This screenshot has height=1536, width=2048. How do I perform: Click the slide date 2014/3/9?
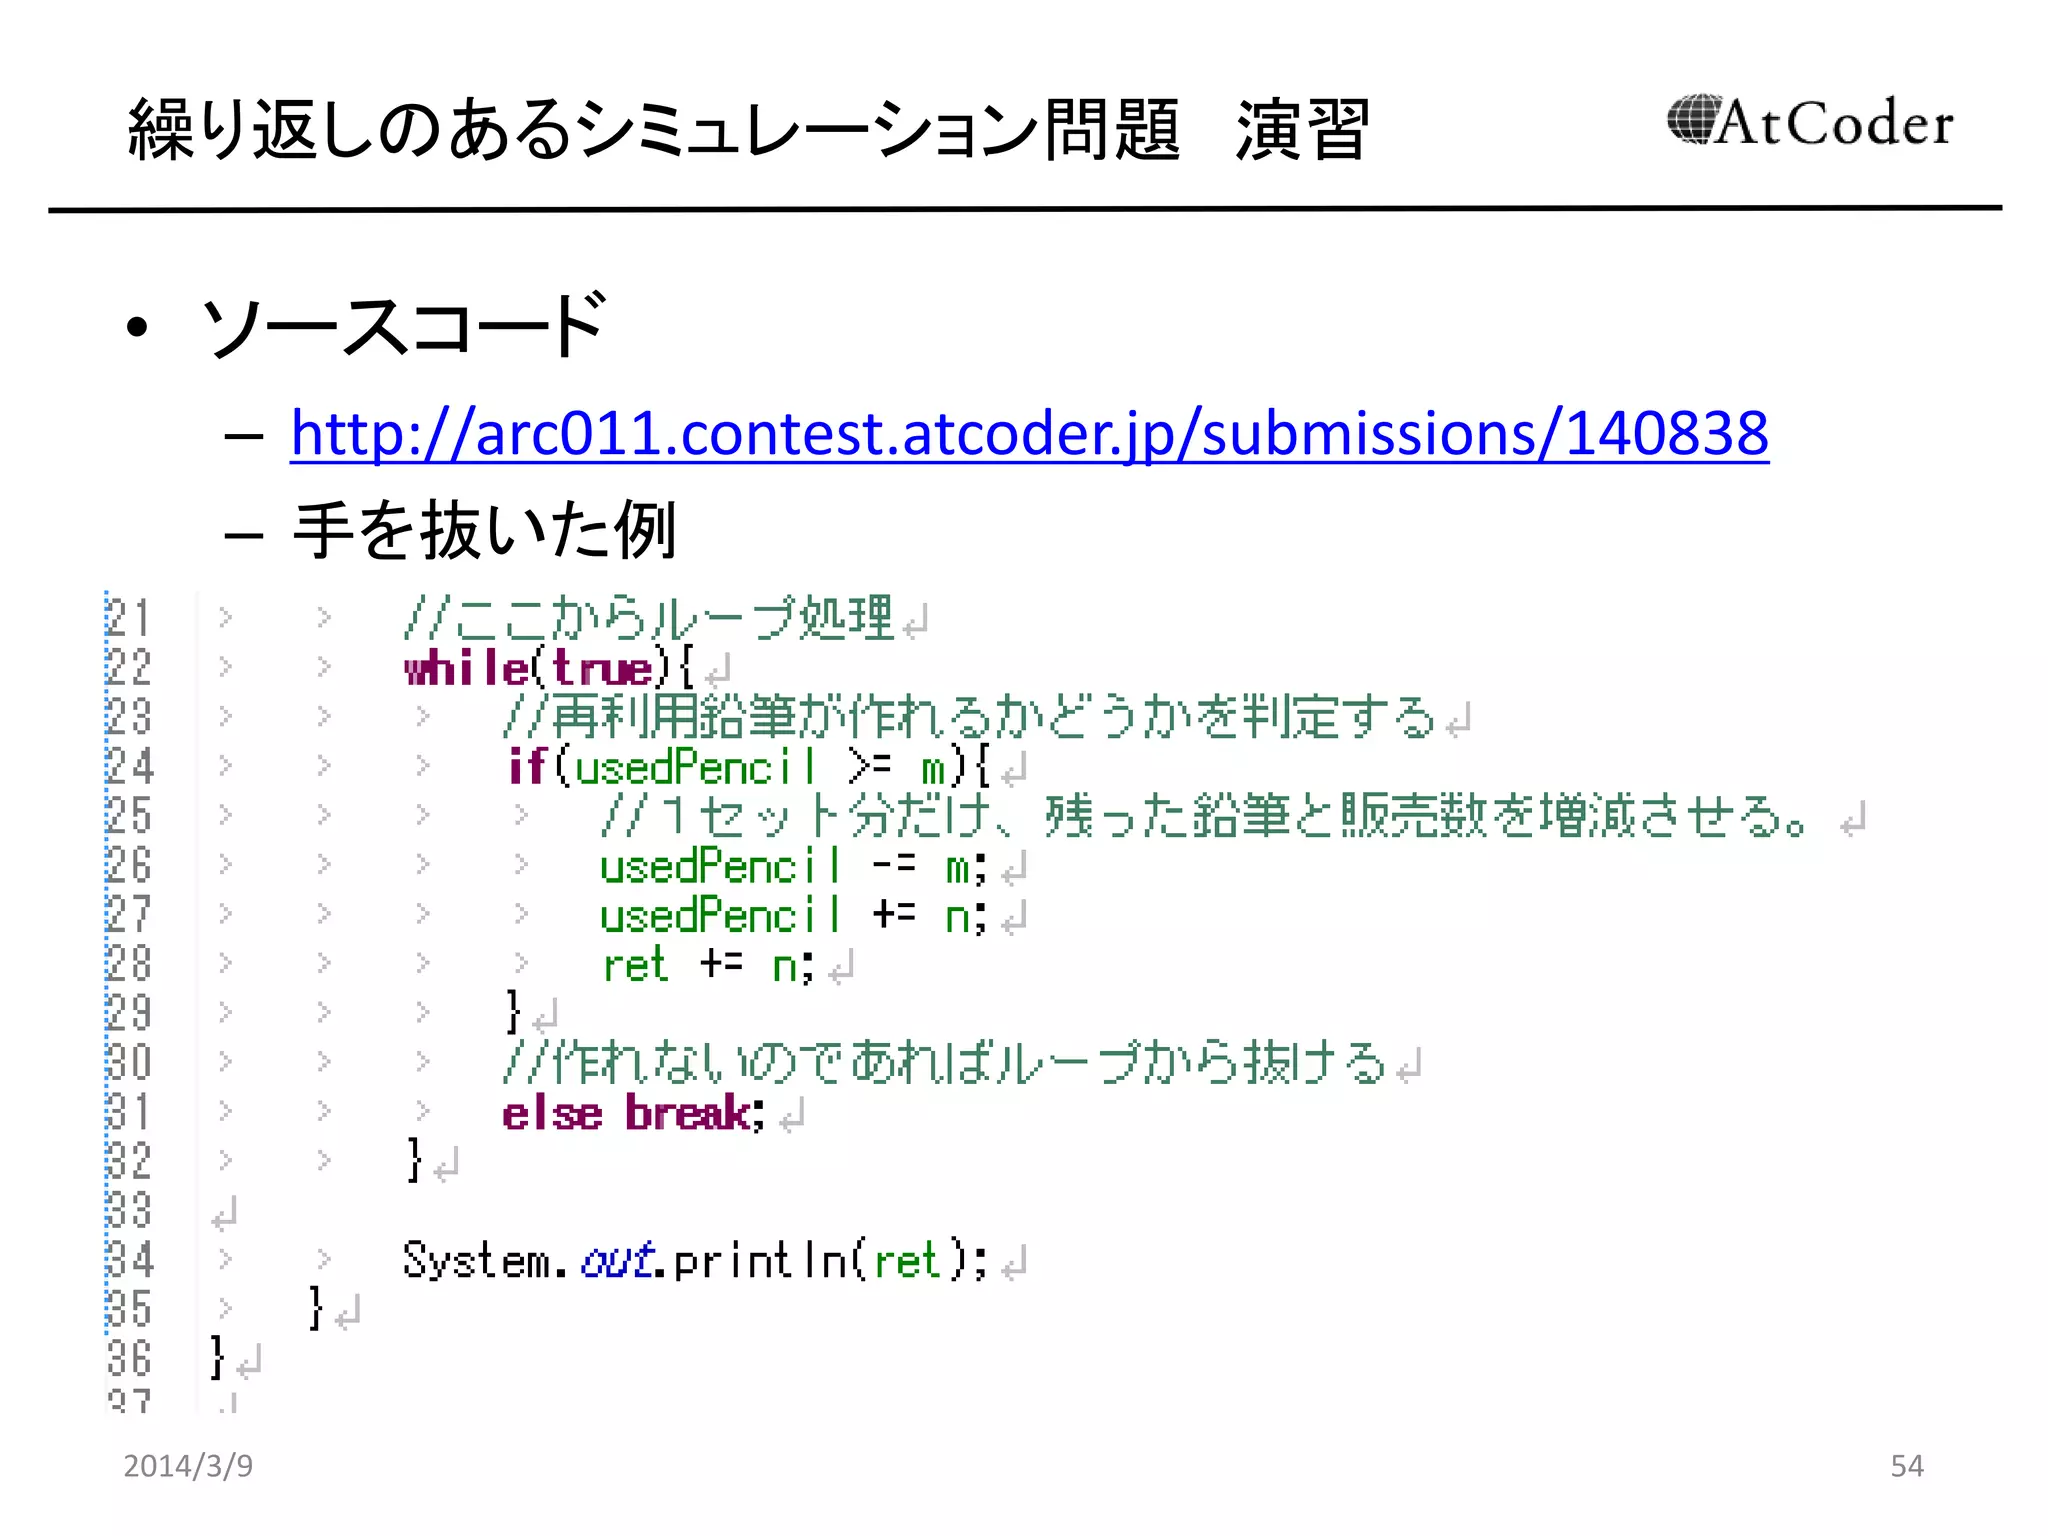(188, 1466)
